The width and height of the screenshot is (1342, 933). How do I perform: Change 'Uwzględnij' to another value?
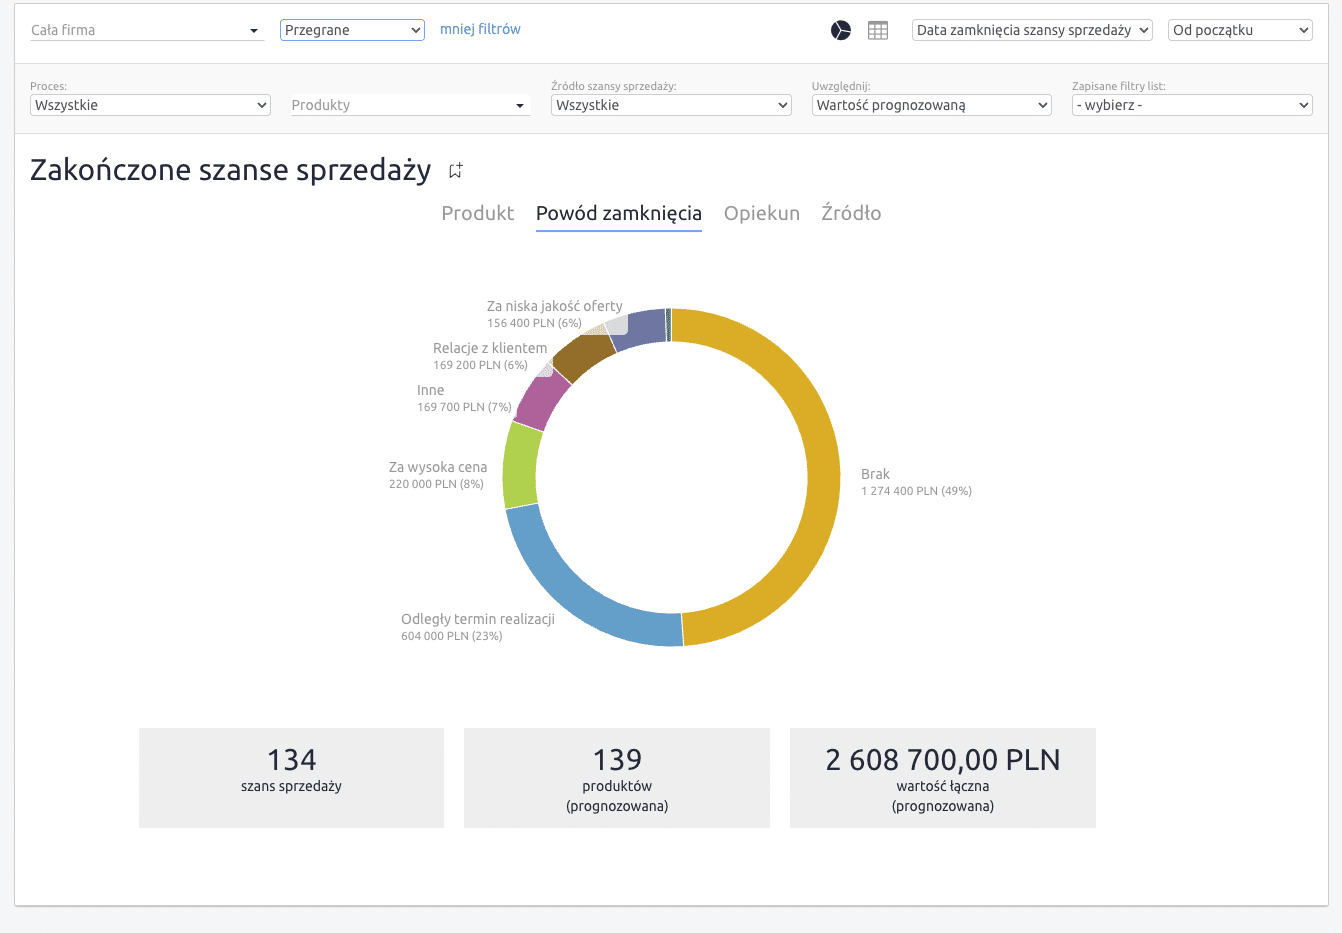coord(931,104)
